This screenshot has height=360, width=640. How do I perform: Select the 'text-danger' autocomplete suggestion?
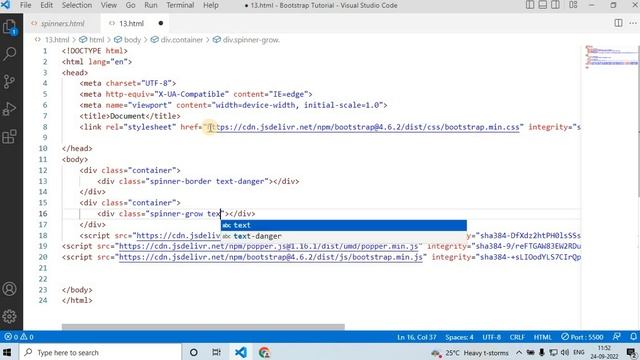tap(344, 236)
